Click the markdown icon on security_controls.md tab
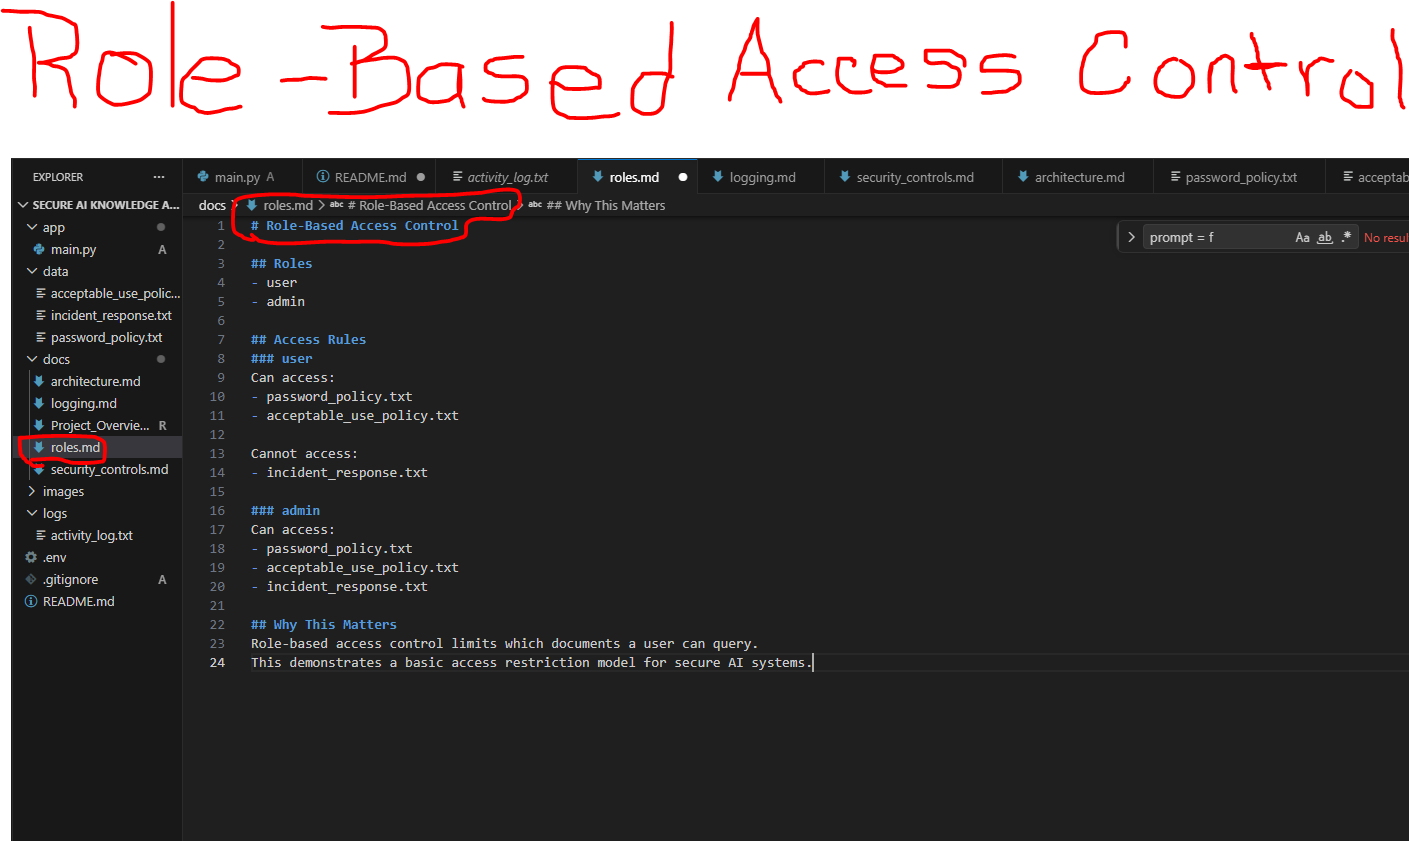Image resolution: width=1409 pixels, height=841 pixels. [844, 177]
